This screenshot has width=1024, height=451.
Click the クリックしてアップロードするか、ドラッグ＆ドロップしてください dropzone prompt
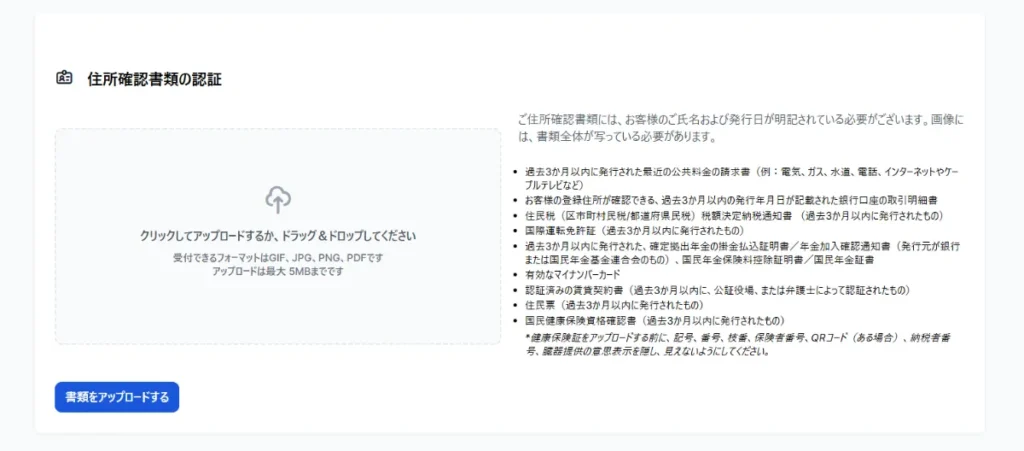tap(278, 236)
